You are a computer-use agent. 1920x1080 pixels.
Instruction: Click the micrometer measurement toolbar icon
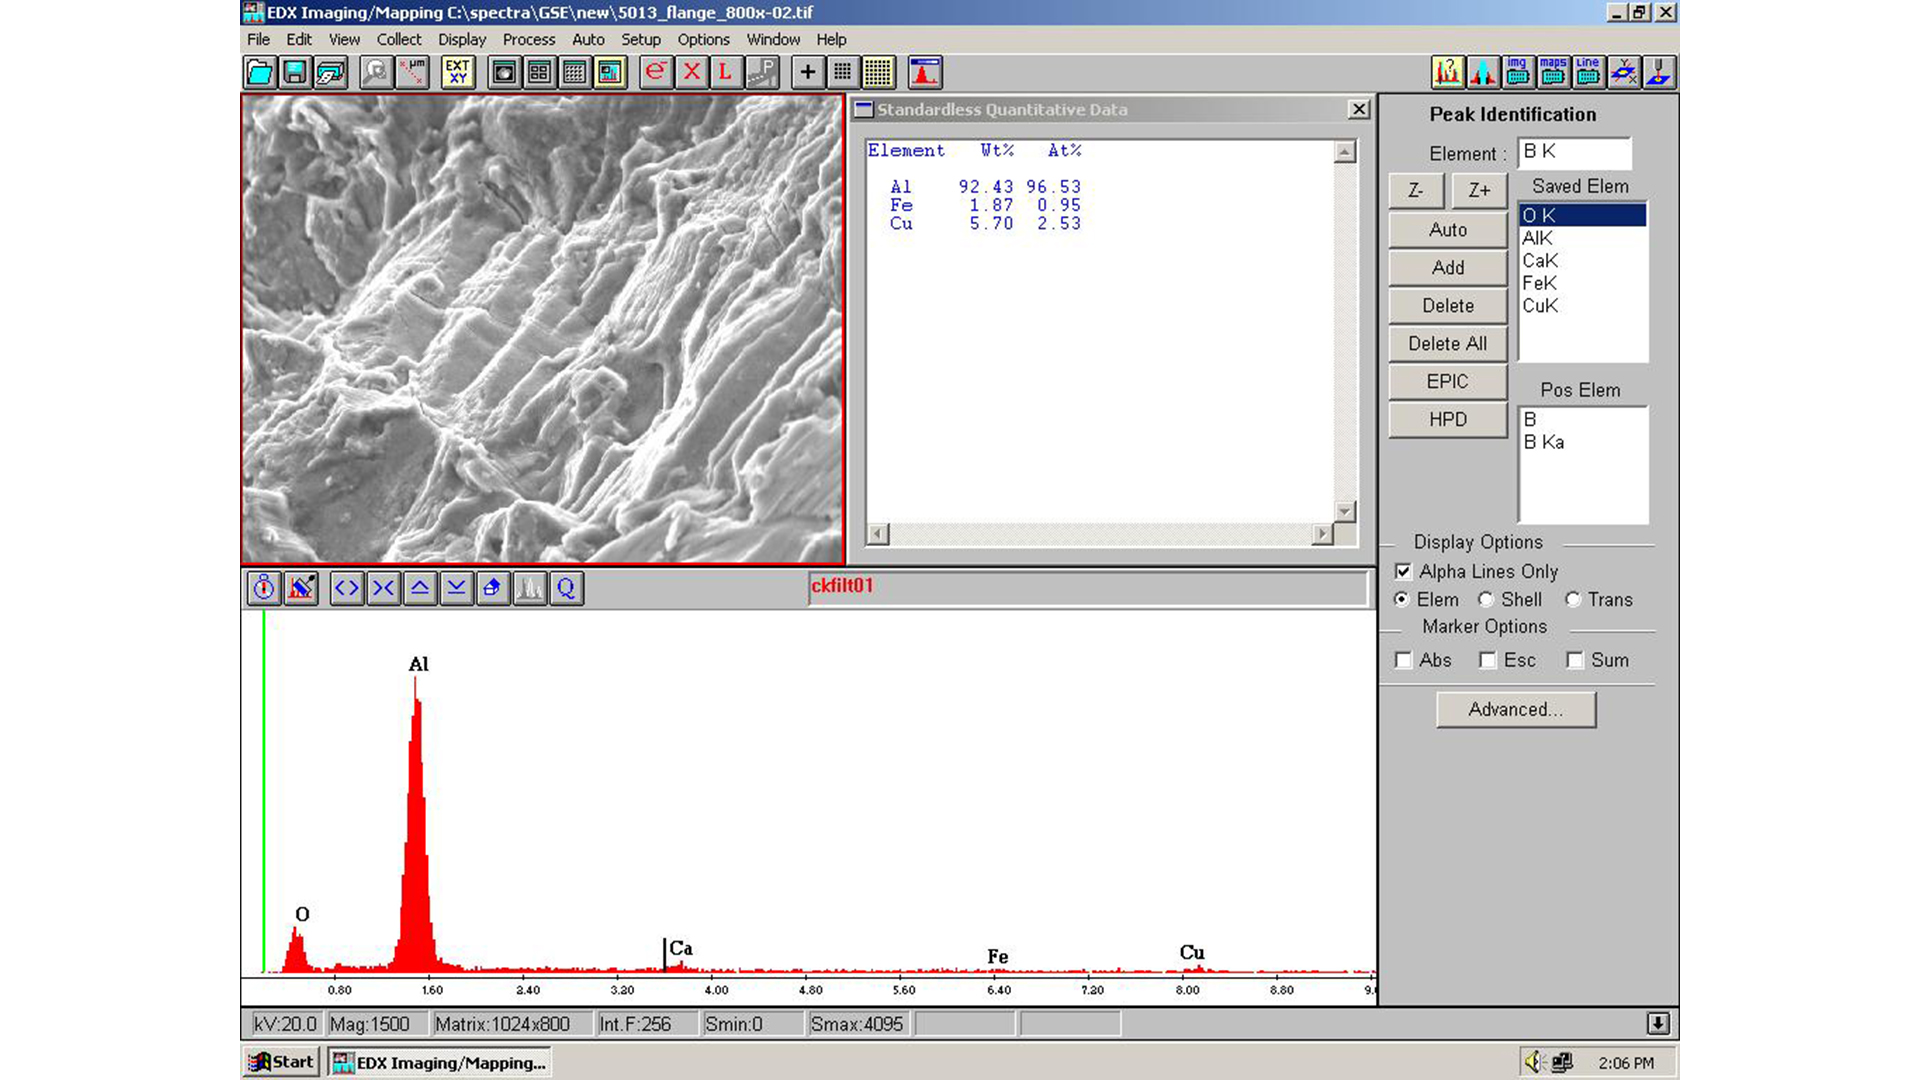point(412,71)
